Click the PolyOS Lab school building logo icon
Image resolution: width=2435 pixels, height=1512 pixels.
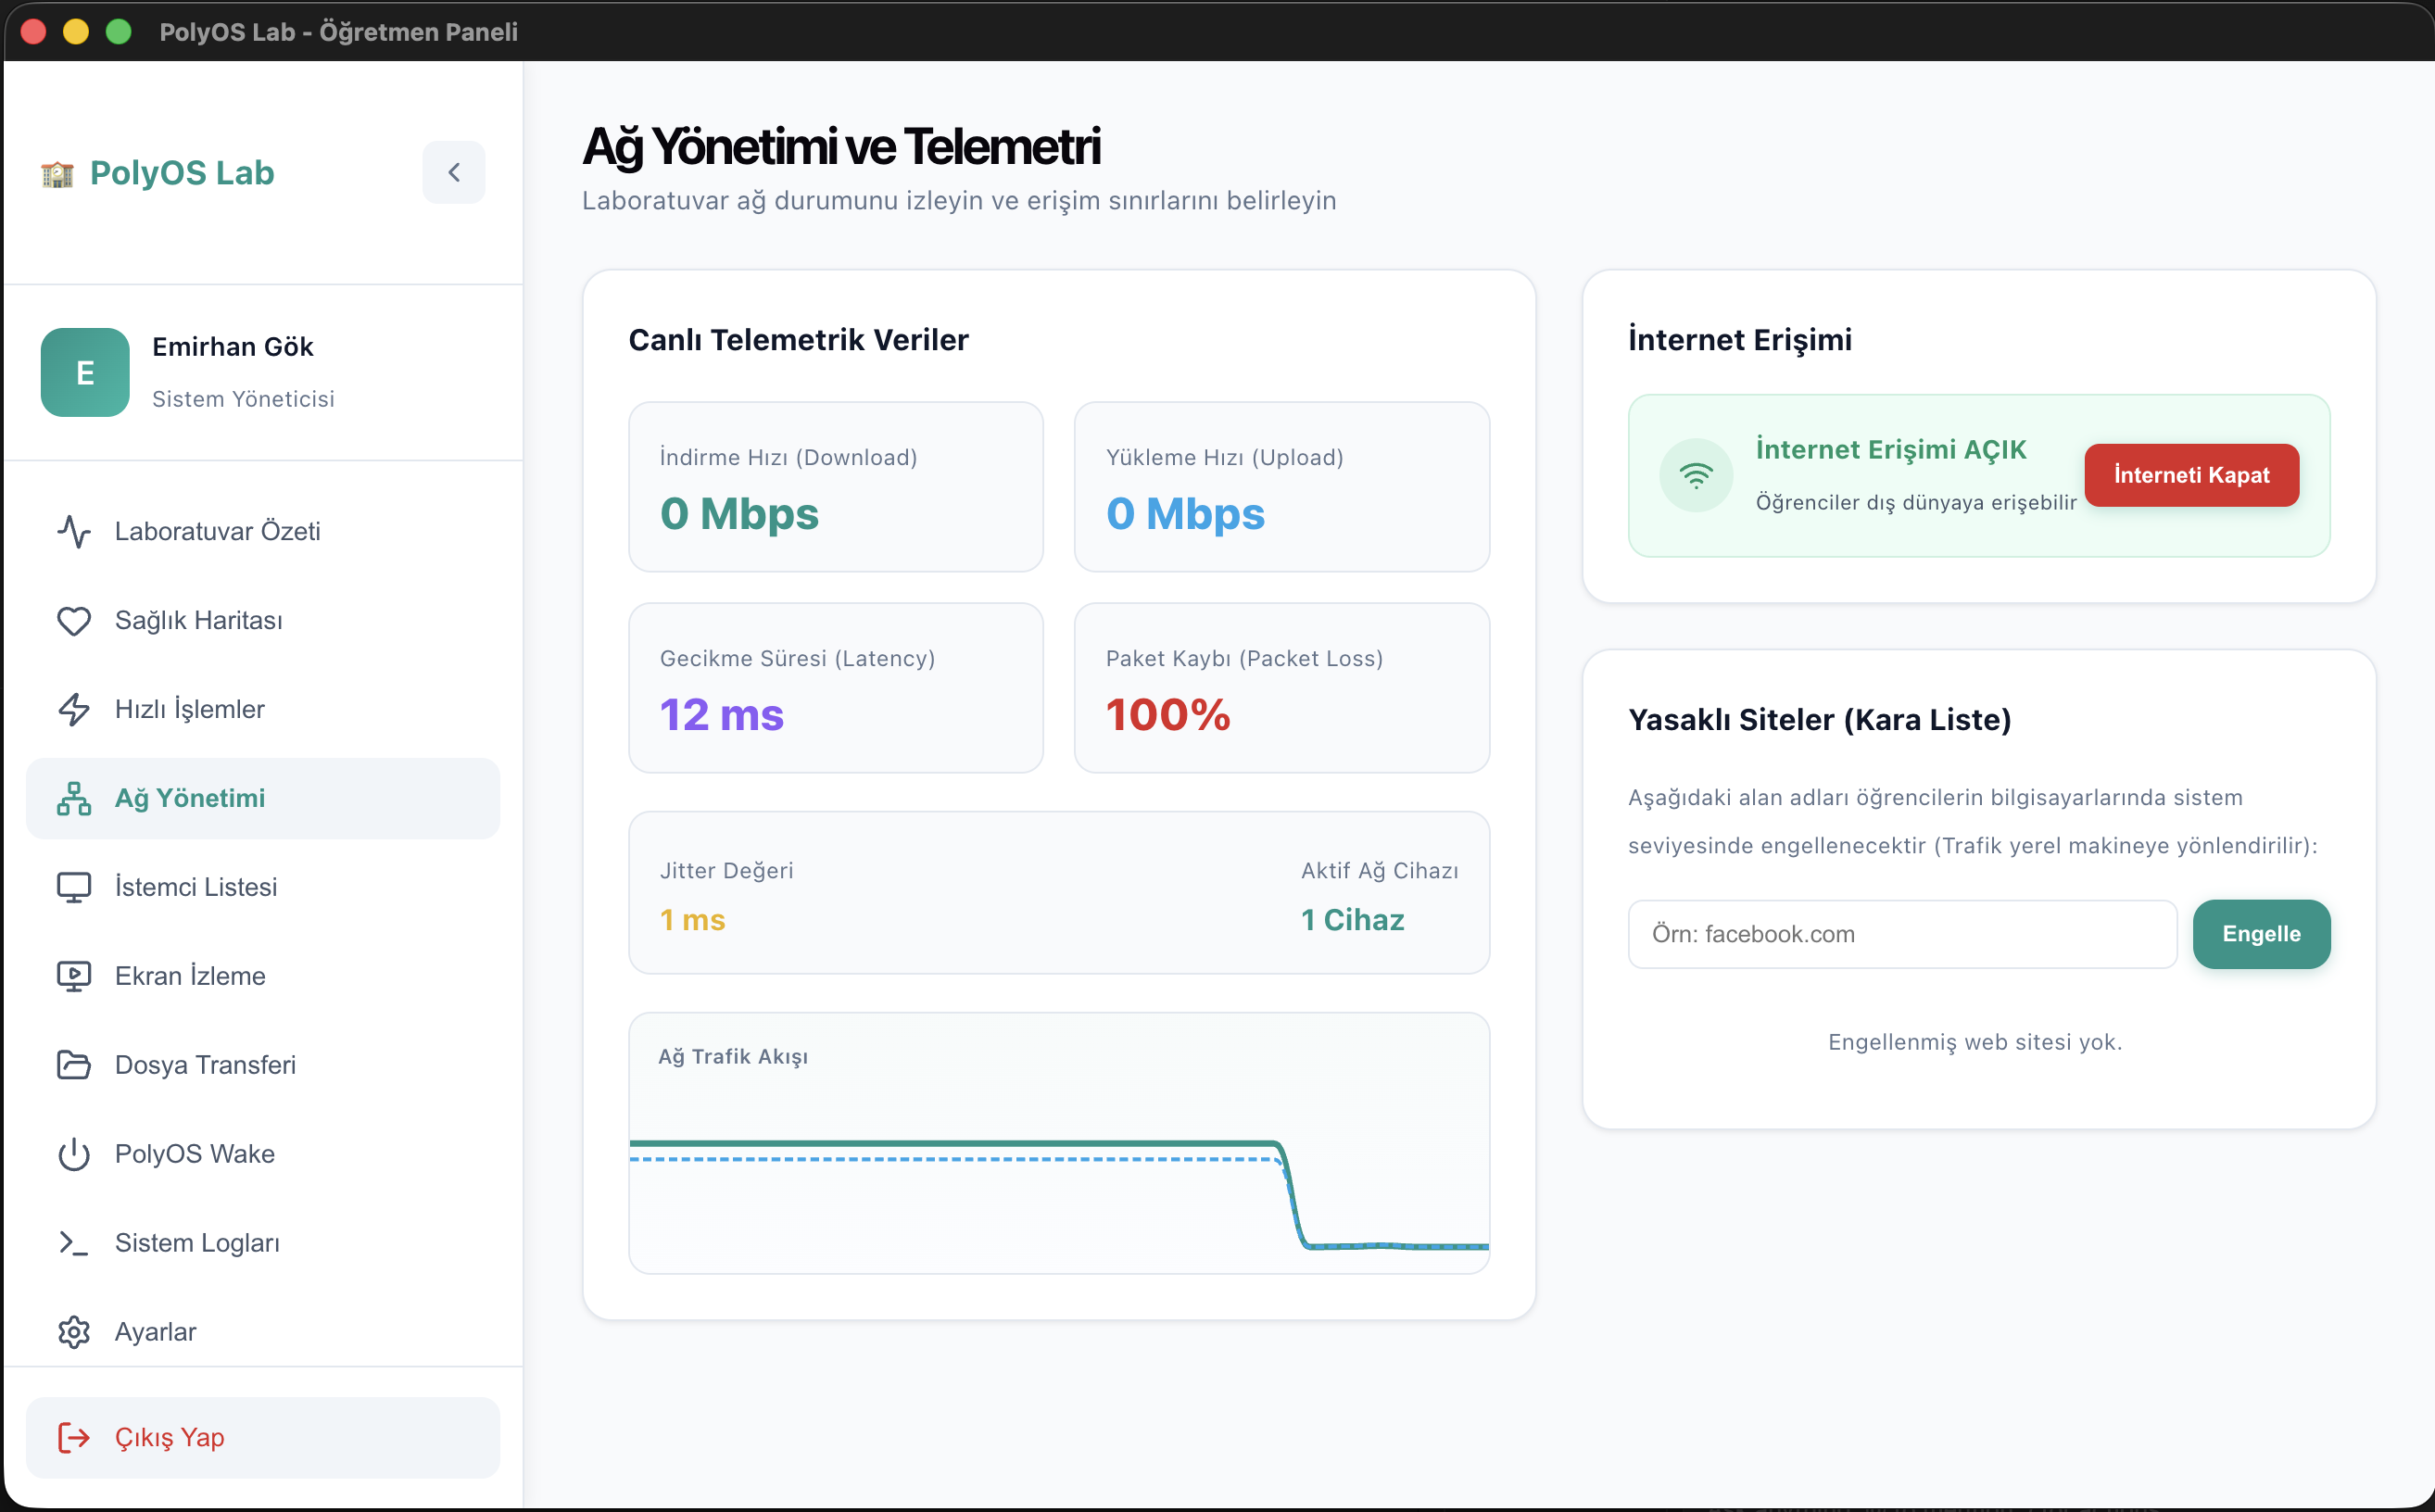(58, 174)
